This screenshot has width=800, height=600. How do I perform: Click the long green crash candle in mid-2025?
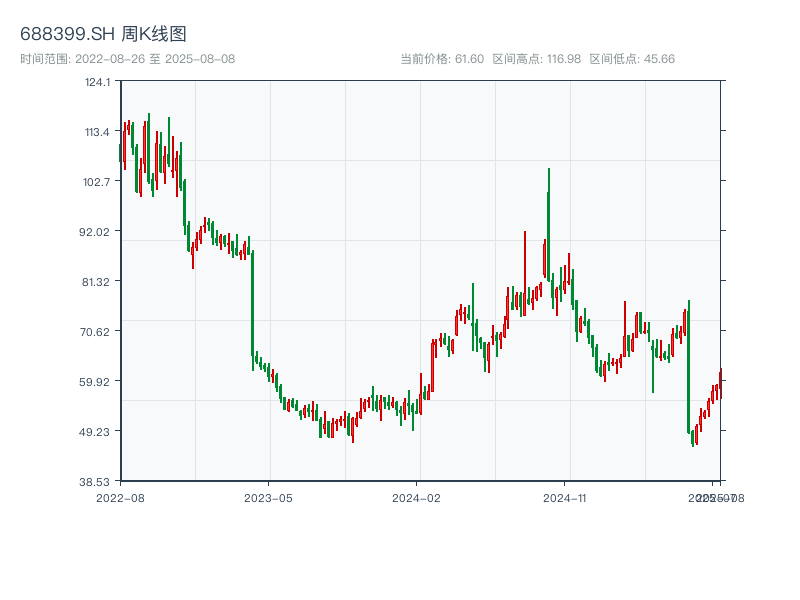tap(689, 366)
